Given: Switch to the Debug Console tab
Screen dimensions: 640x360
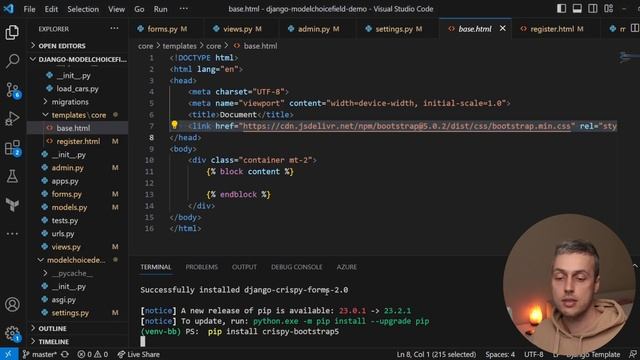Looking at the screenshot, I should click(x=296, y=267).
